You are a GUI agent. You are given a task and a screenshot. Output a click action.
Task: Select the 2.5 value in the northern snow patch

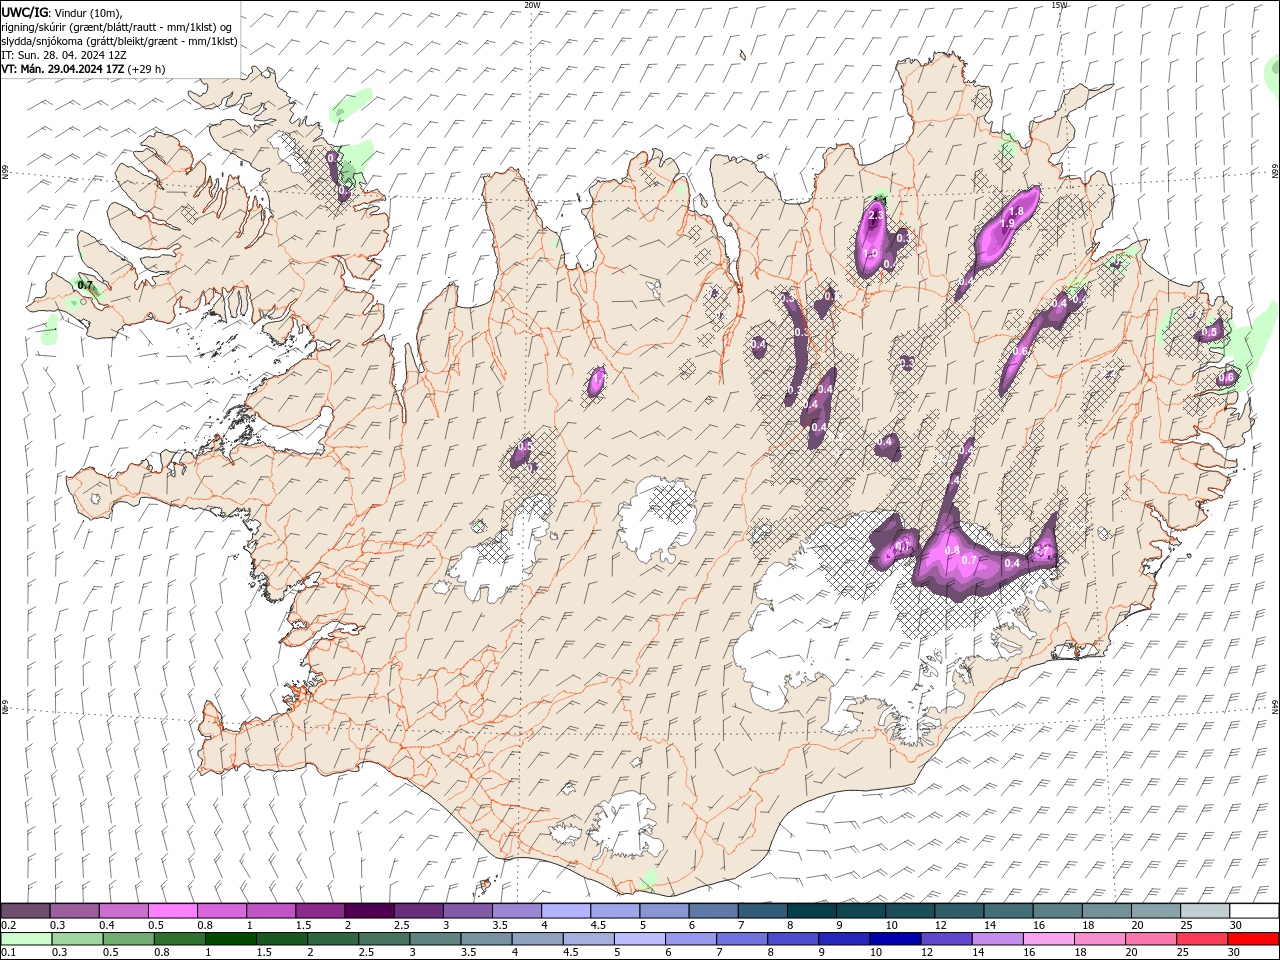coord(876,216)
